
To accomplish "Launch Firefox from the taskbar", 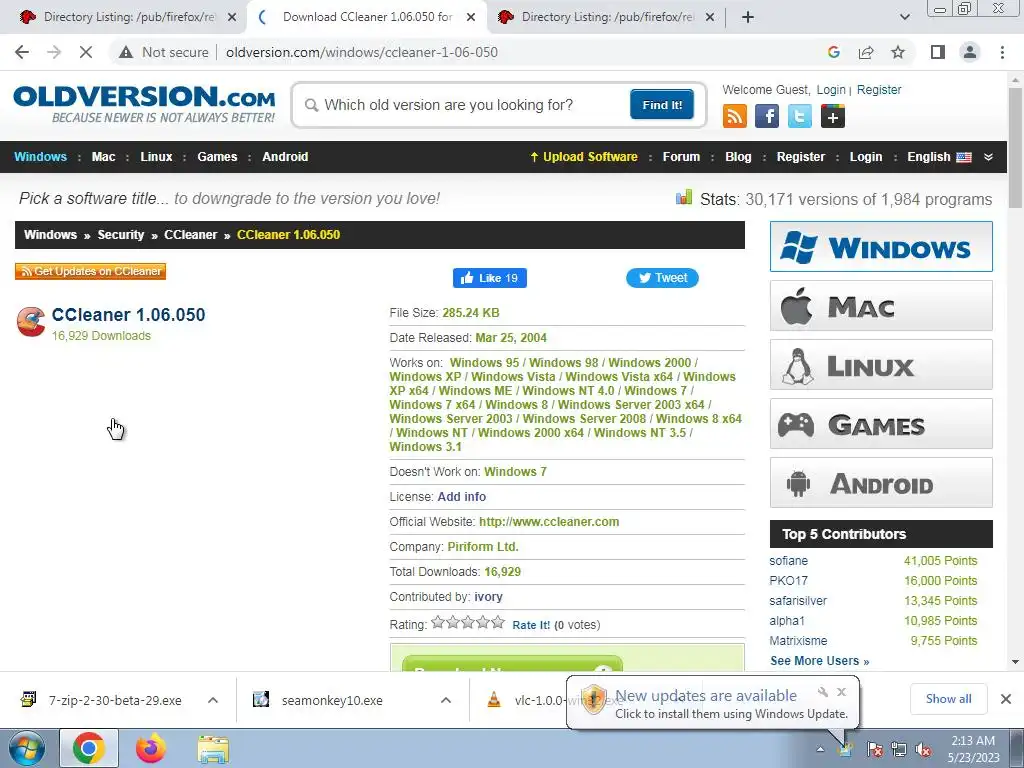I will click(x=151, y=748).
